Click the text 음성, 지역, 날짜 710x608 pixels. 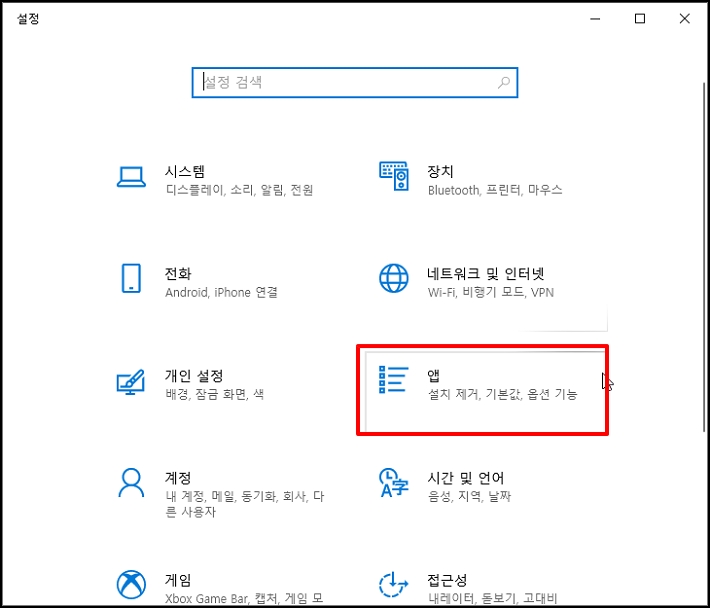tap(470, 497)
